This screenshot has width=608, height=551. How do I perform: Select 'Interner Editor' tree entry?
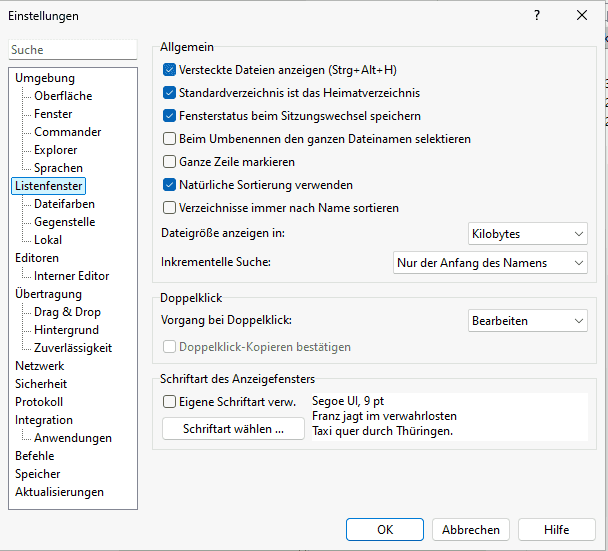point(72,276)
